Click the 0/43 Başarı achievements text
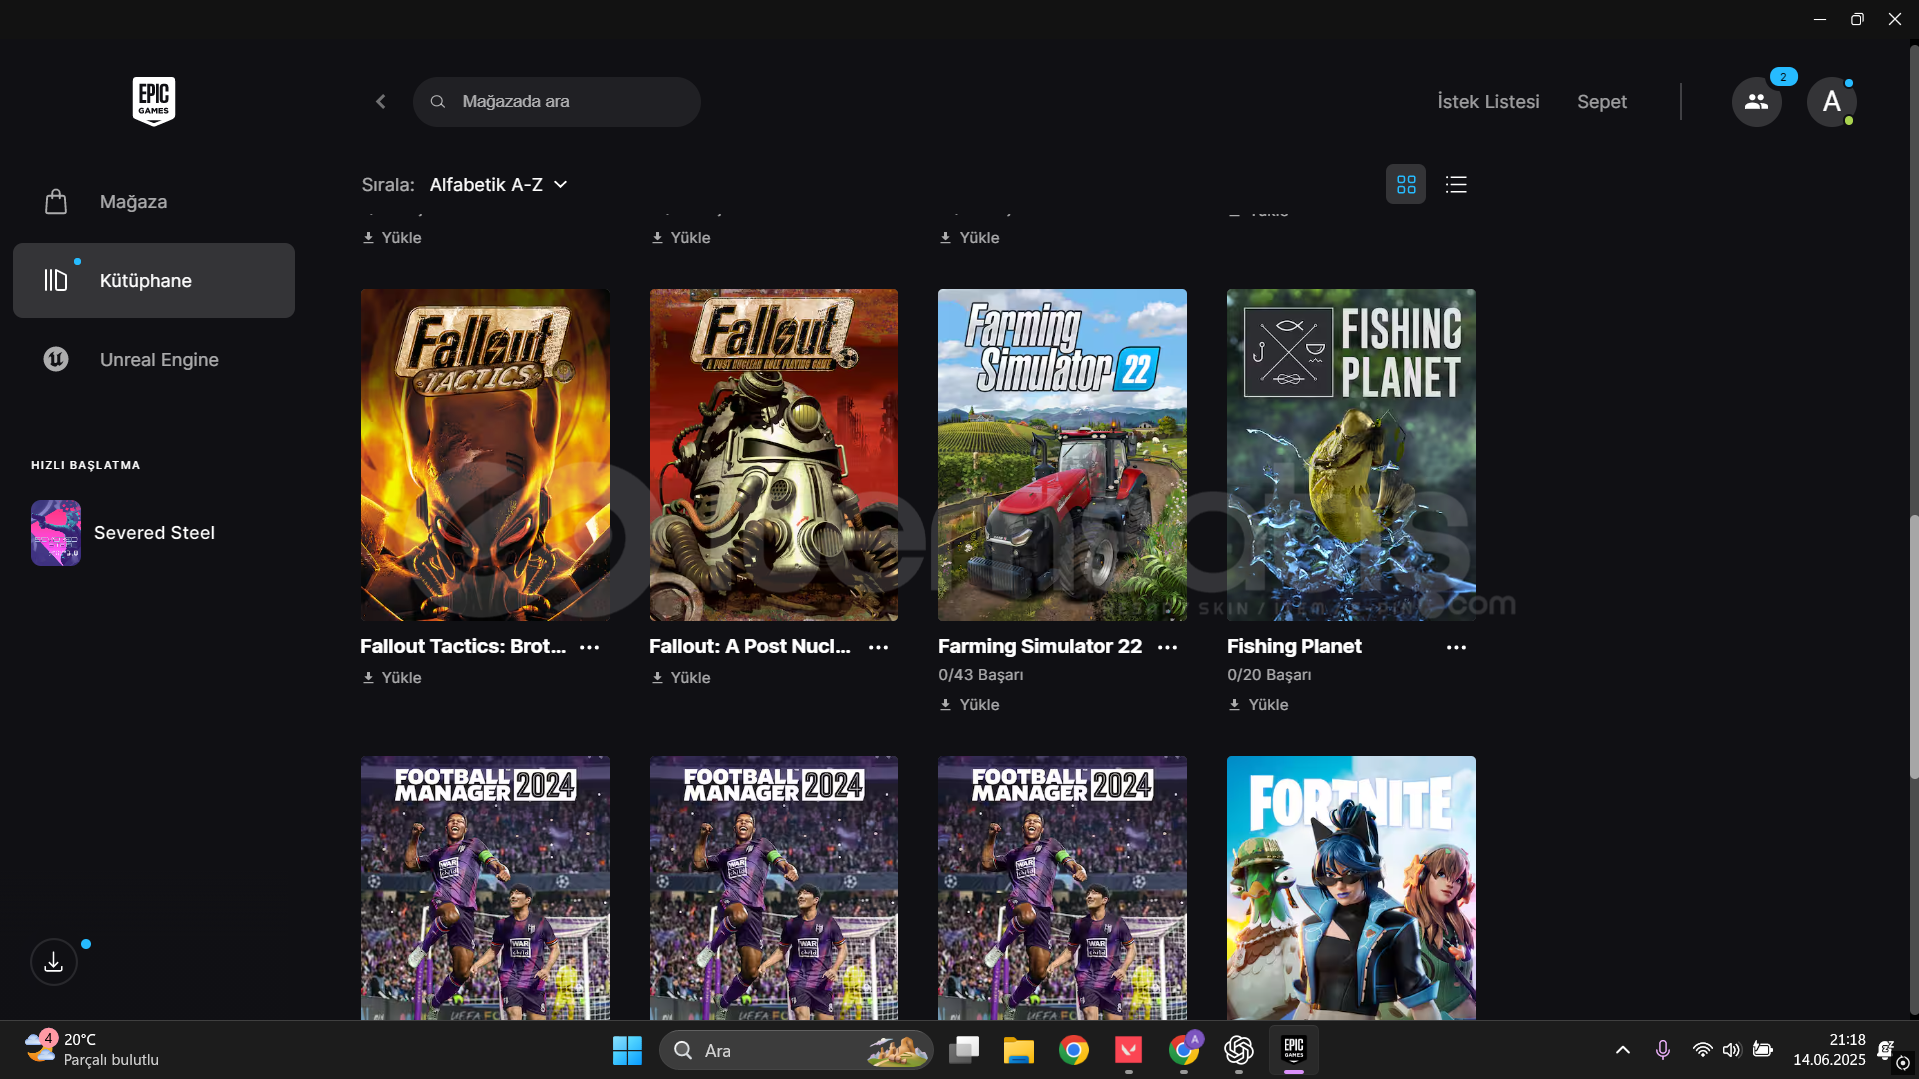 point(981,675)
